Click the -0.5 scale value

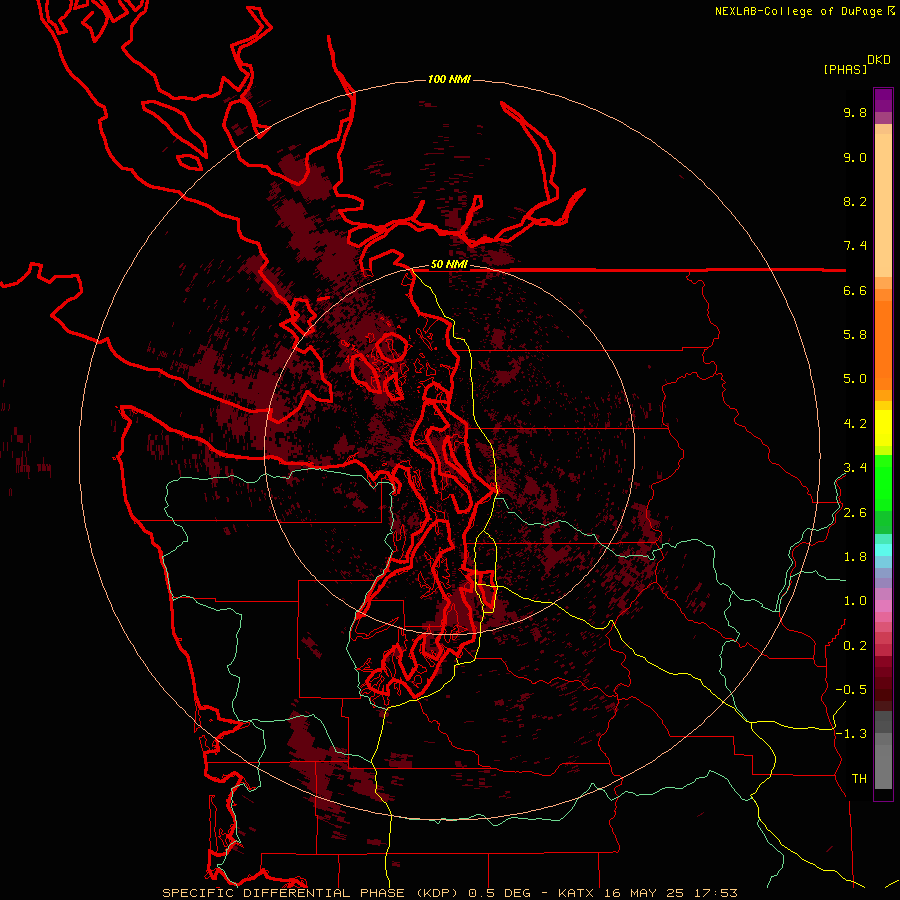851,690
